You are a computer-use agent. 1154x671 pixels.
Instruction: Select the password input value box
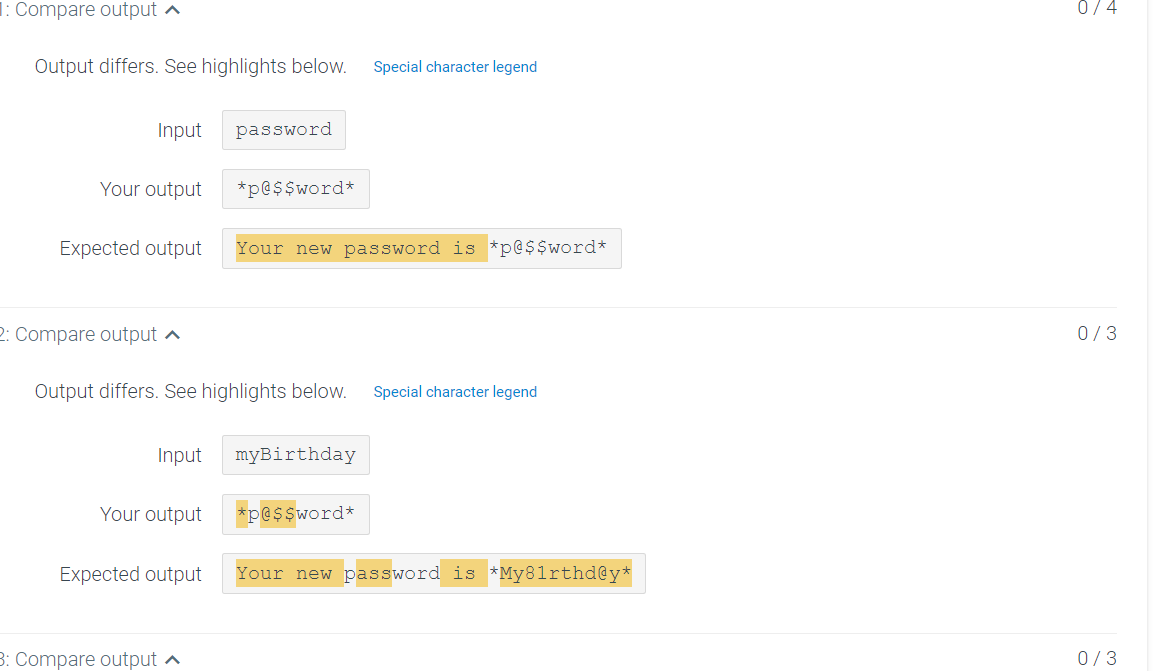click(283, 130)
